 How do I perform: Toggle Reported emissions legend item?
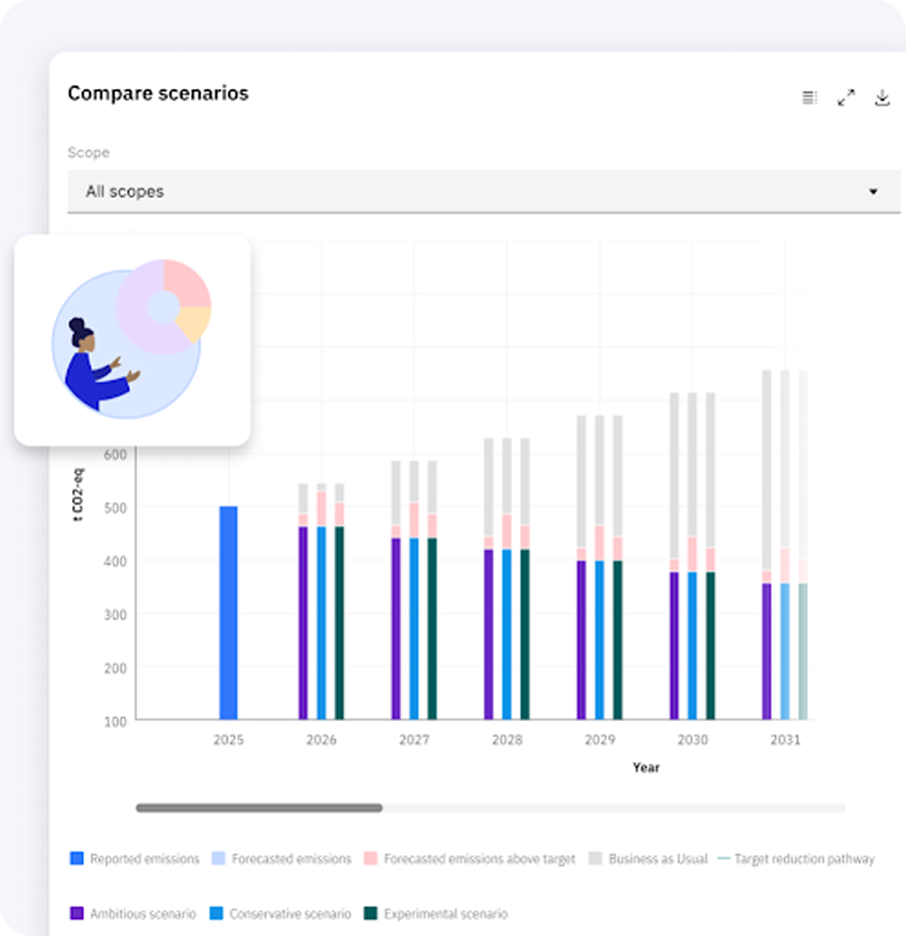point(135,858)
